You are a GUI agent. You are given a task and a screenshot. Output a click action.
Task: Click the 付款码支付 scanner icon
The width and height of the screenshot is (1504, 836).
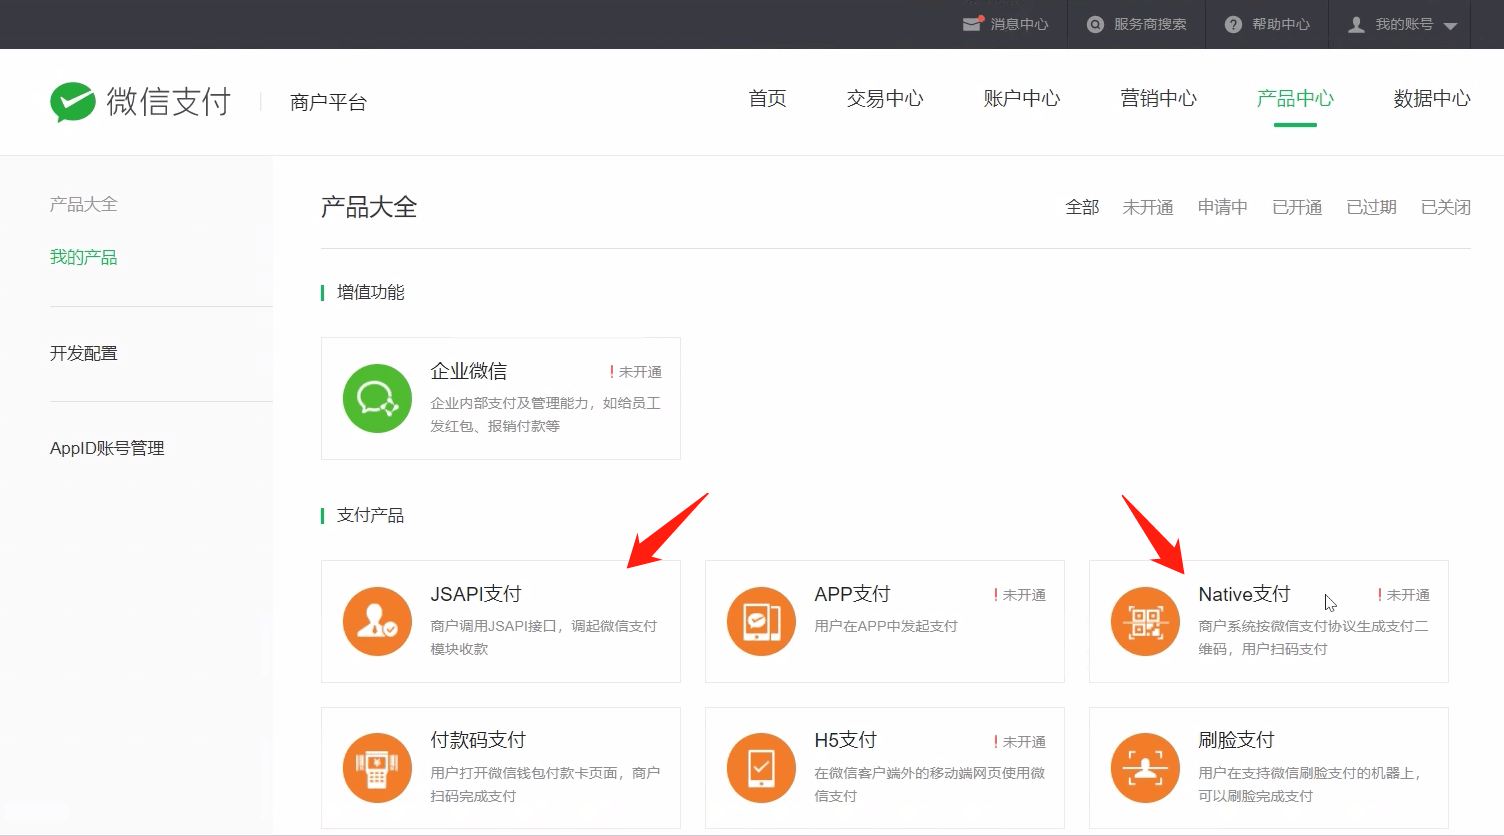tap(377, 768)
